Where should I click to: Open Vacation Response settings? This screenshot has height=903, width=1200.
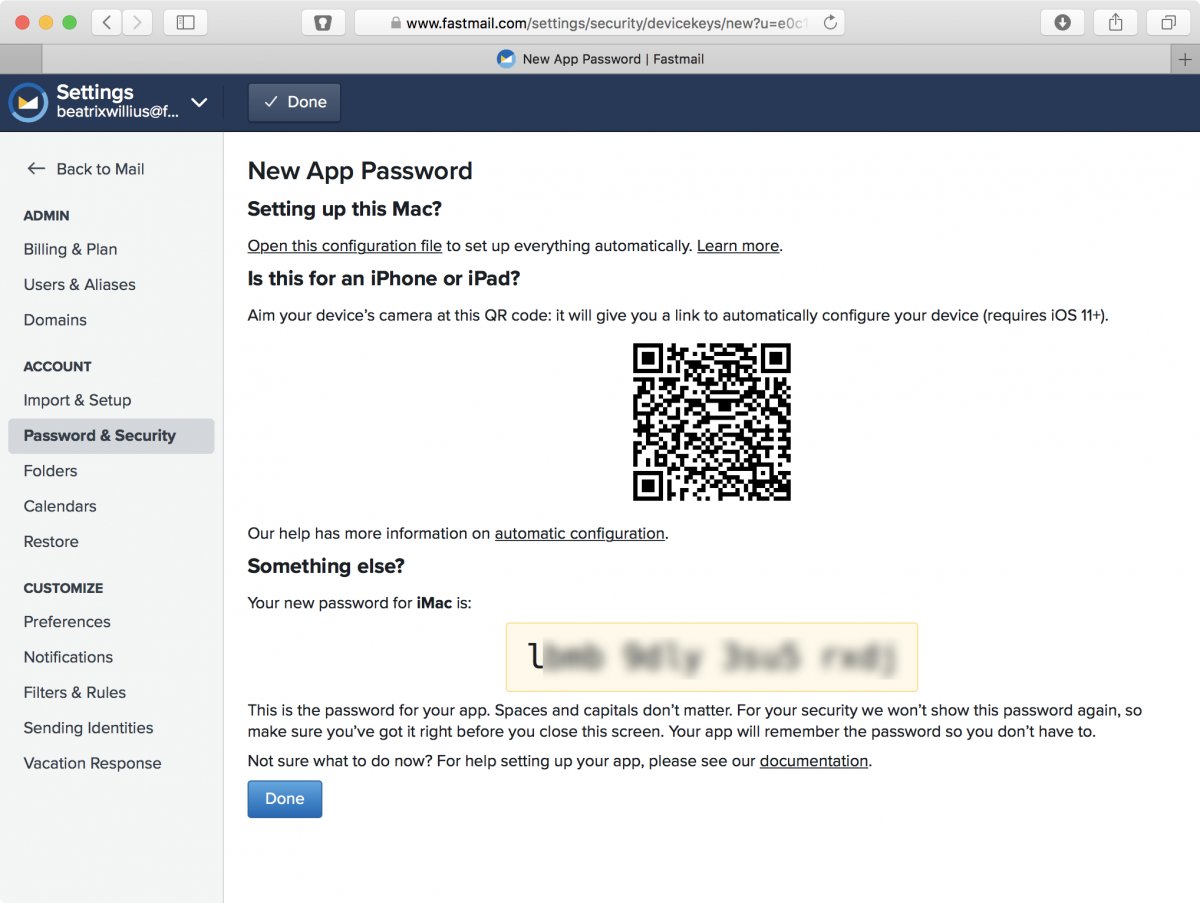(x=92, y=763)
